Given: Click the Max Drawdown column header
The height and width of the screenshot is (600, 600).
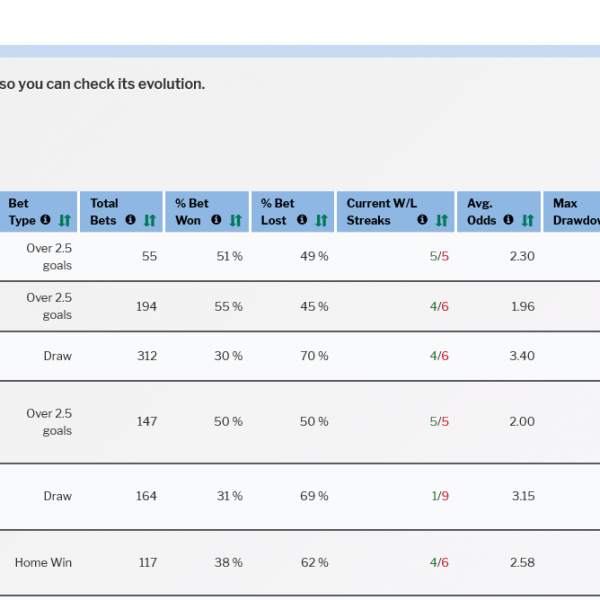Looking at the screenshot, I should coord(574,211).
